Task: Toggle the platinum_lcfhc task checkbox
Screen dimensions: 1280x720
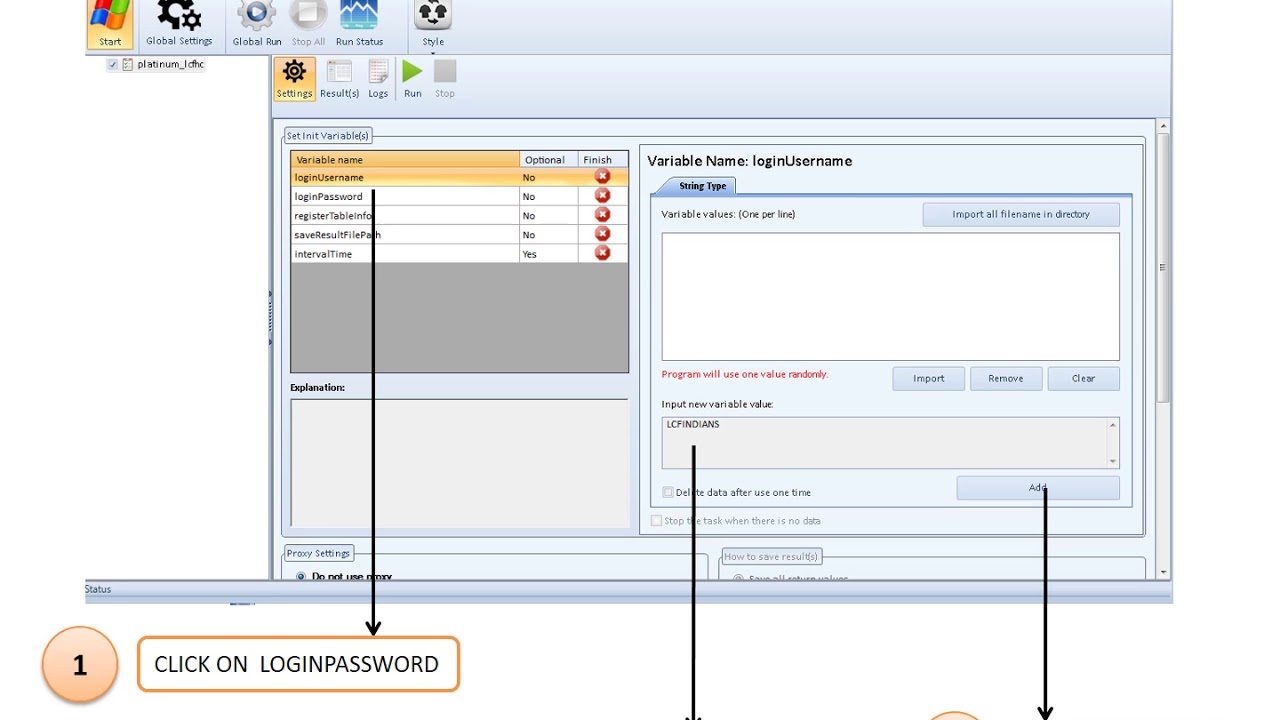Action: coord(112,64)
